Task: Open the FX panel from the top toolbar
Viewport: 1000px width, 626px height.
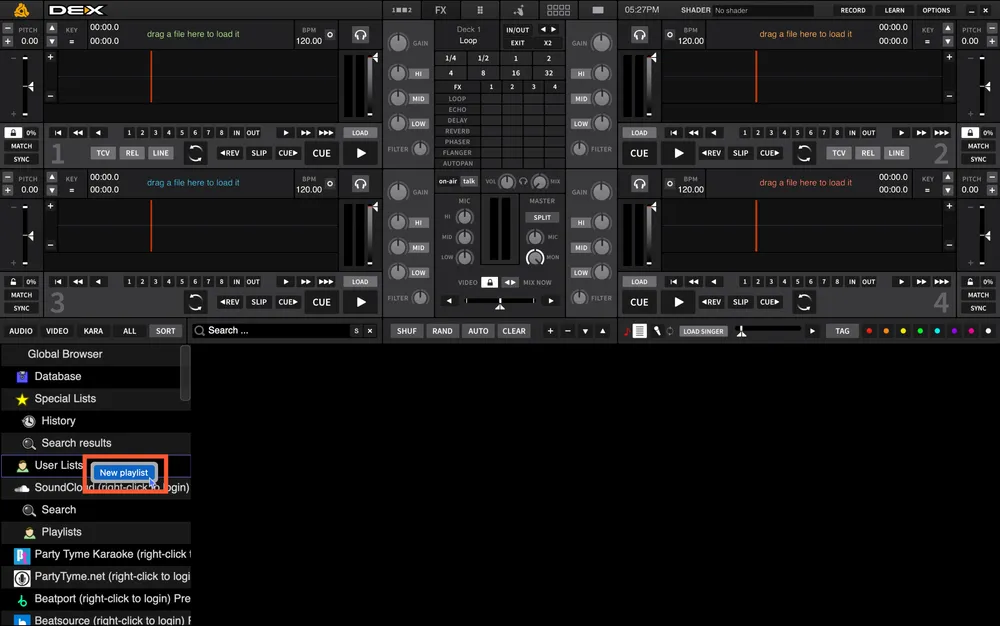Action: pyautogui.click(x=439, y=9)
